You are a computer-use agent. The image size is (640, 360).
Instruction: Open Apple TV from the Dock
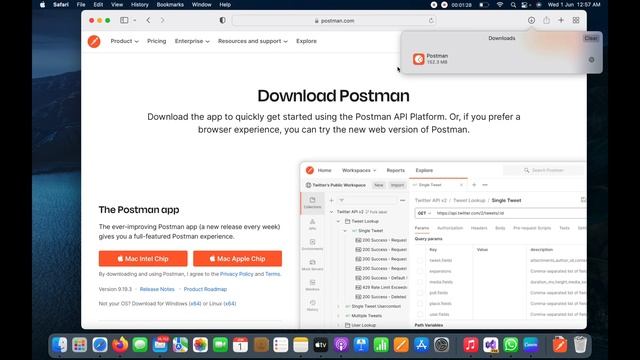click(x=320, y=345)
